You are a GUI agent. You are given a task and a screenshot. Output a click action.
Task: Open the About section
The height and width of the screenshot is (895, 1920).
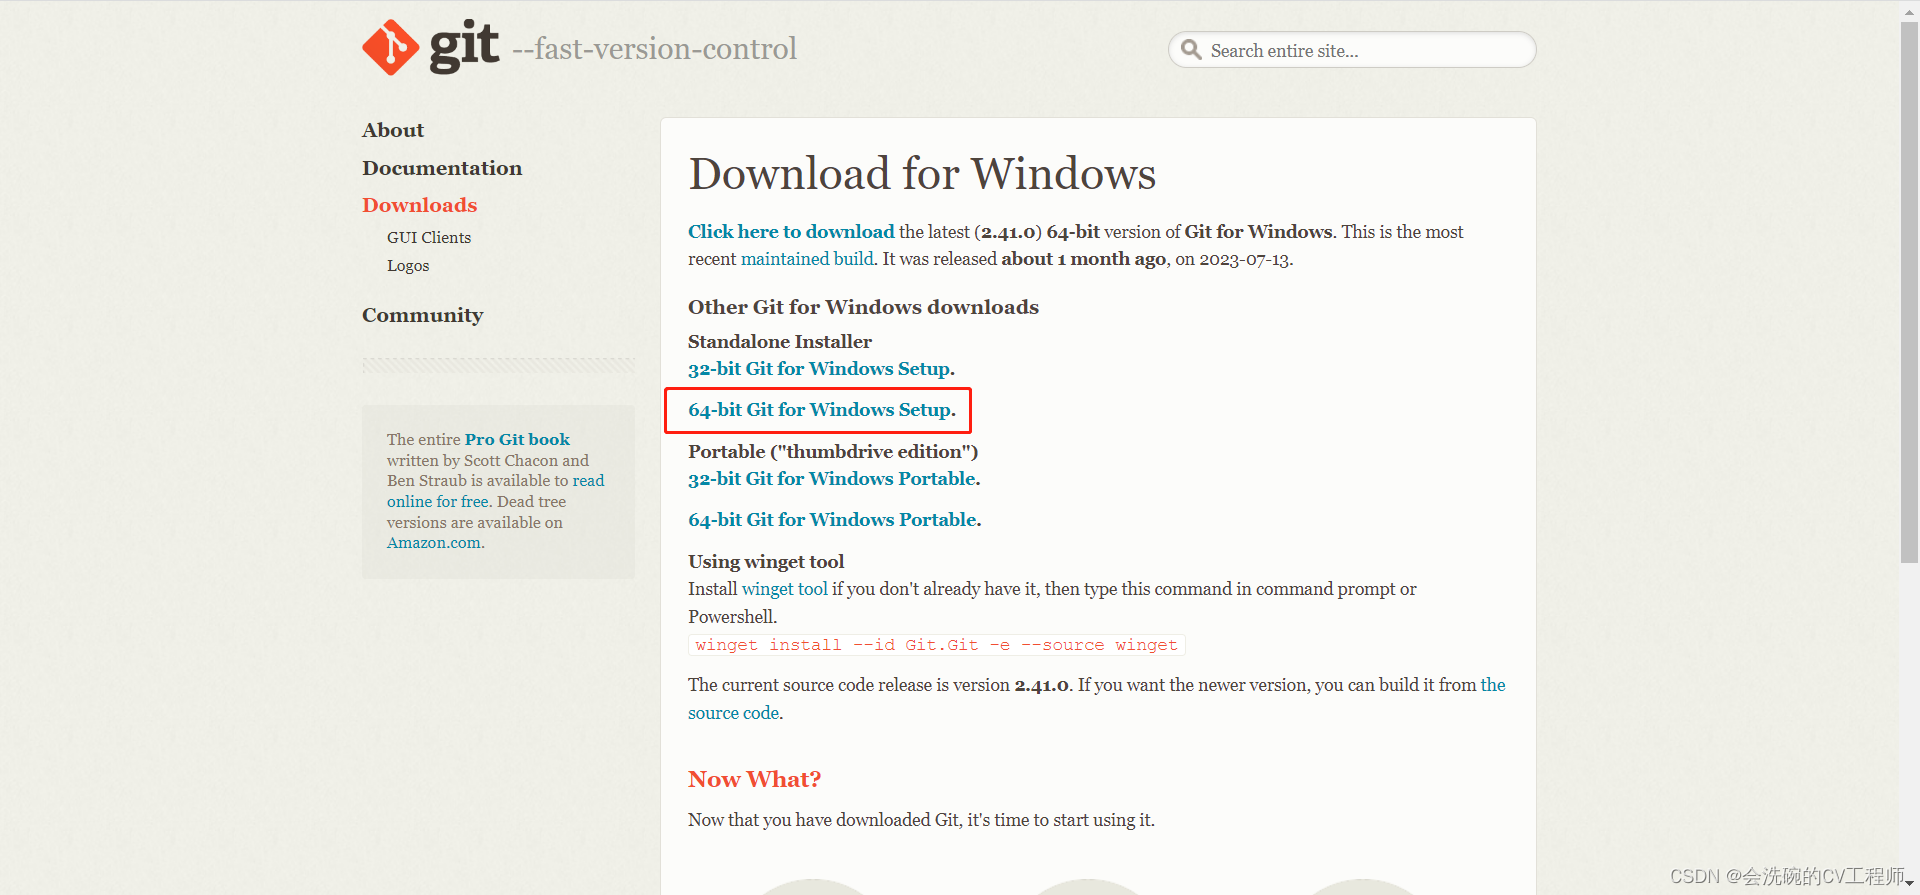[x=393, y=130]
